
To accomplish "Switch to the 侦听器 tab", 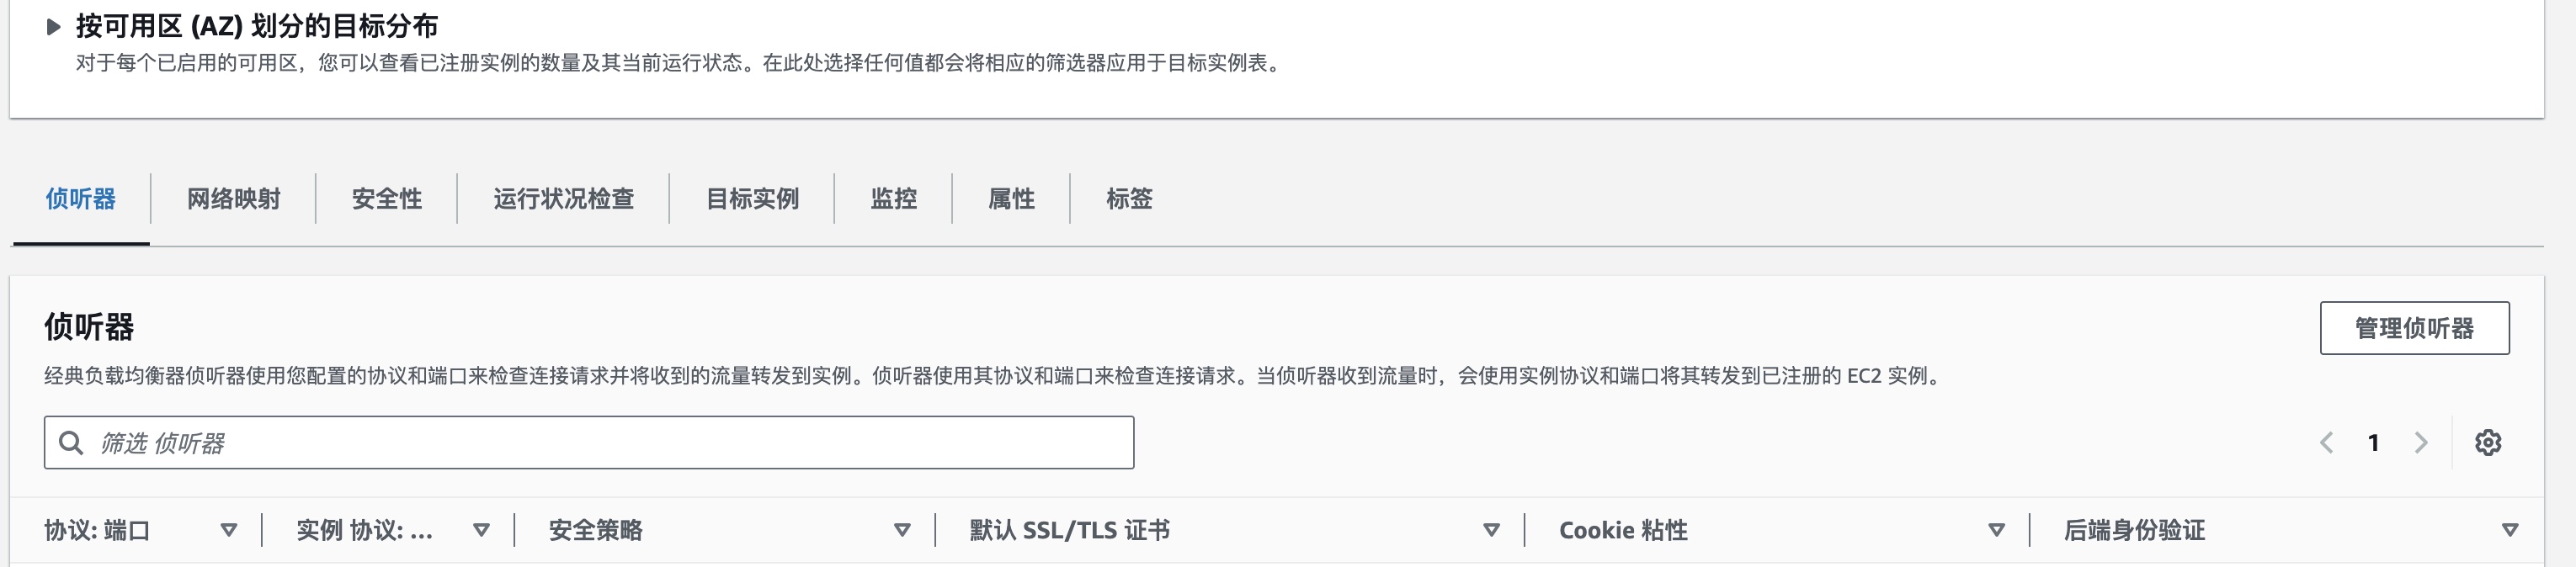I will click(81, 199).
